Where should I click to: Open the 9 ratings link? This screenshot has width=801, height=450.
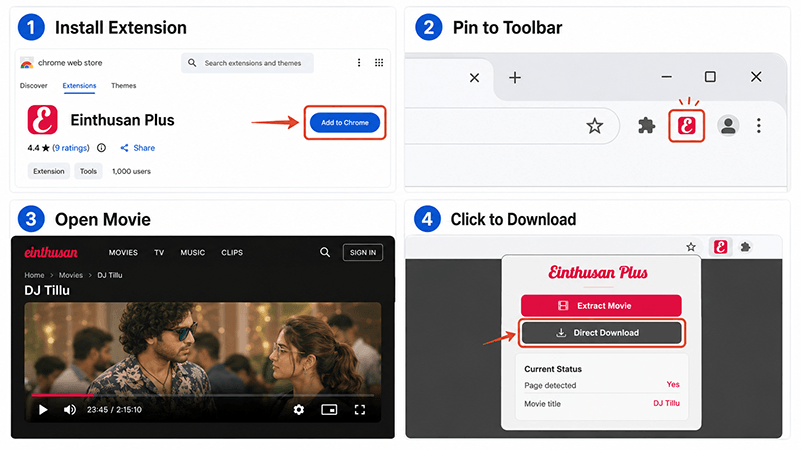pyautogui.click(x=71, y=148)
